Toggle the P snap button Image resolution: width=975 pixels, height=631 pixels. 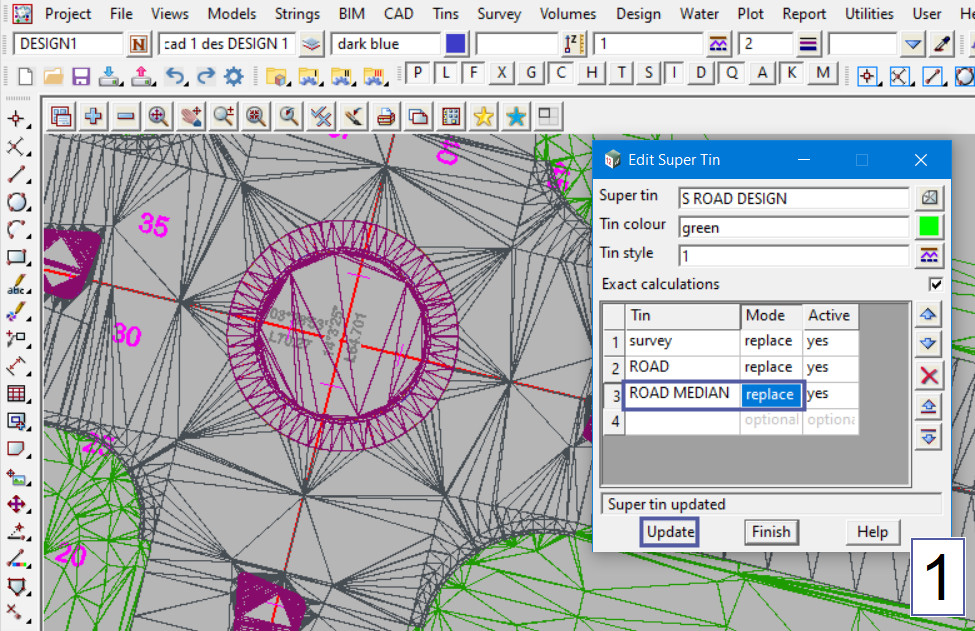417,73
